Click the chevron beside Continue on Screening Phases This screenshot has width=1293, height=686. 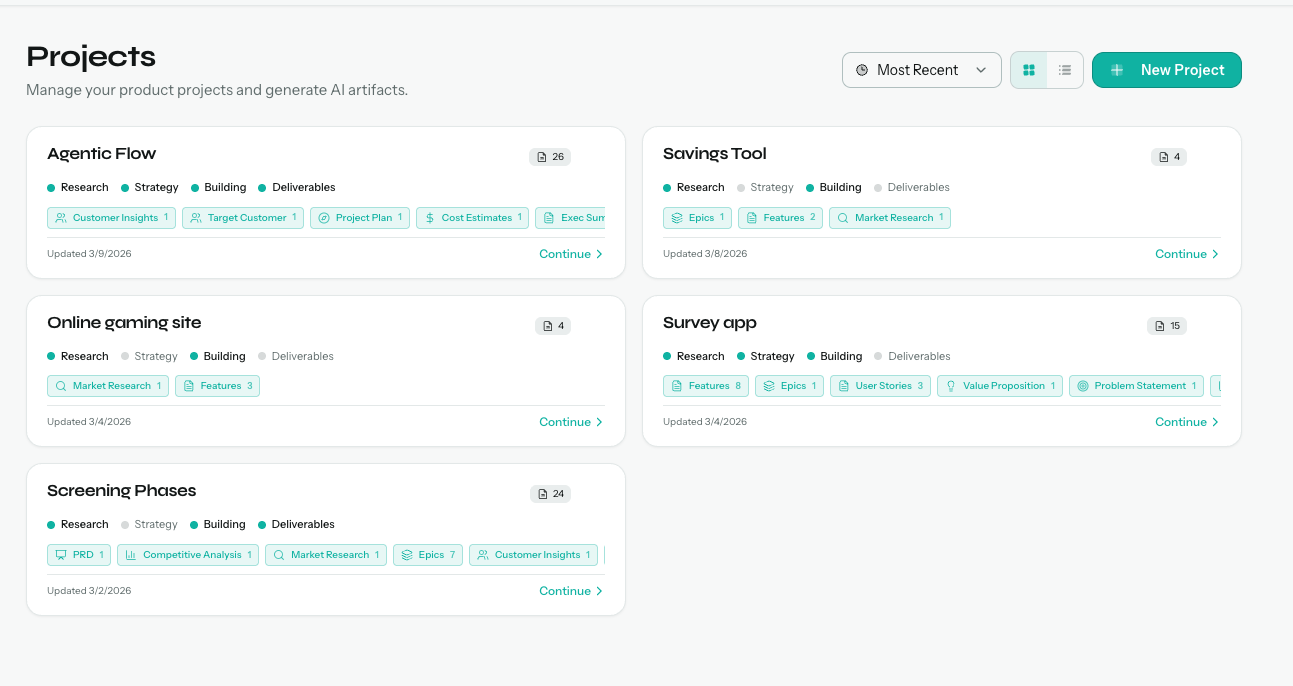(x=600, y=590)
